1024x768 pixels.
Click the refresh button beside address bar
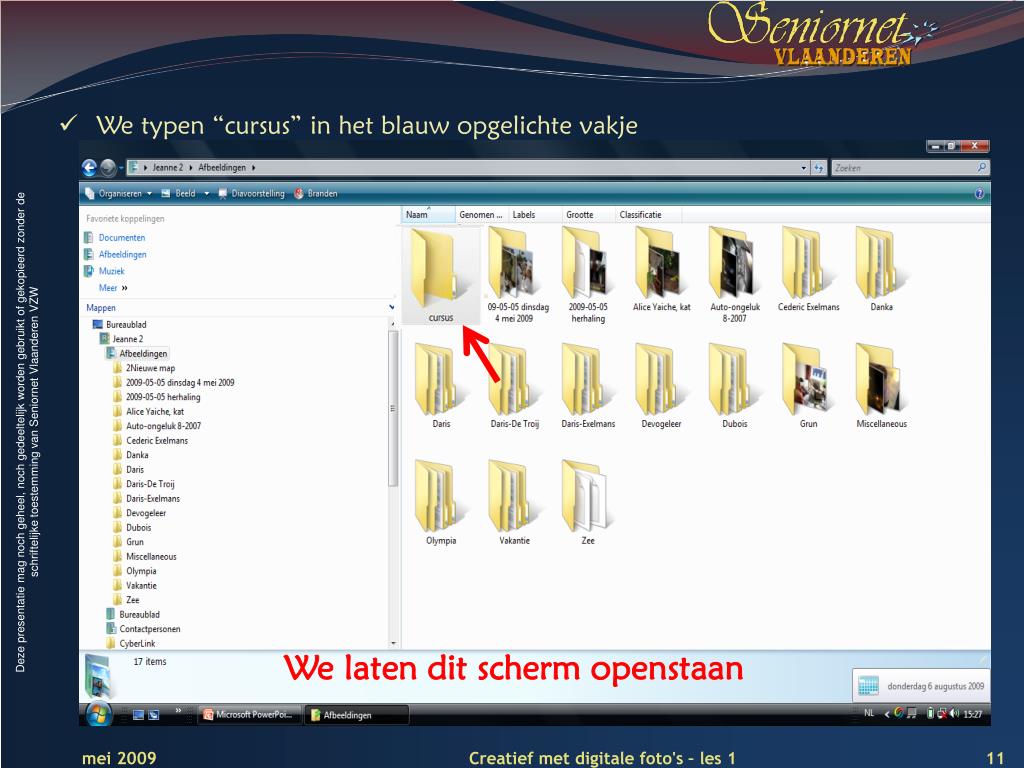pyautogui.click(x=818, y=168)
